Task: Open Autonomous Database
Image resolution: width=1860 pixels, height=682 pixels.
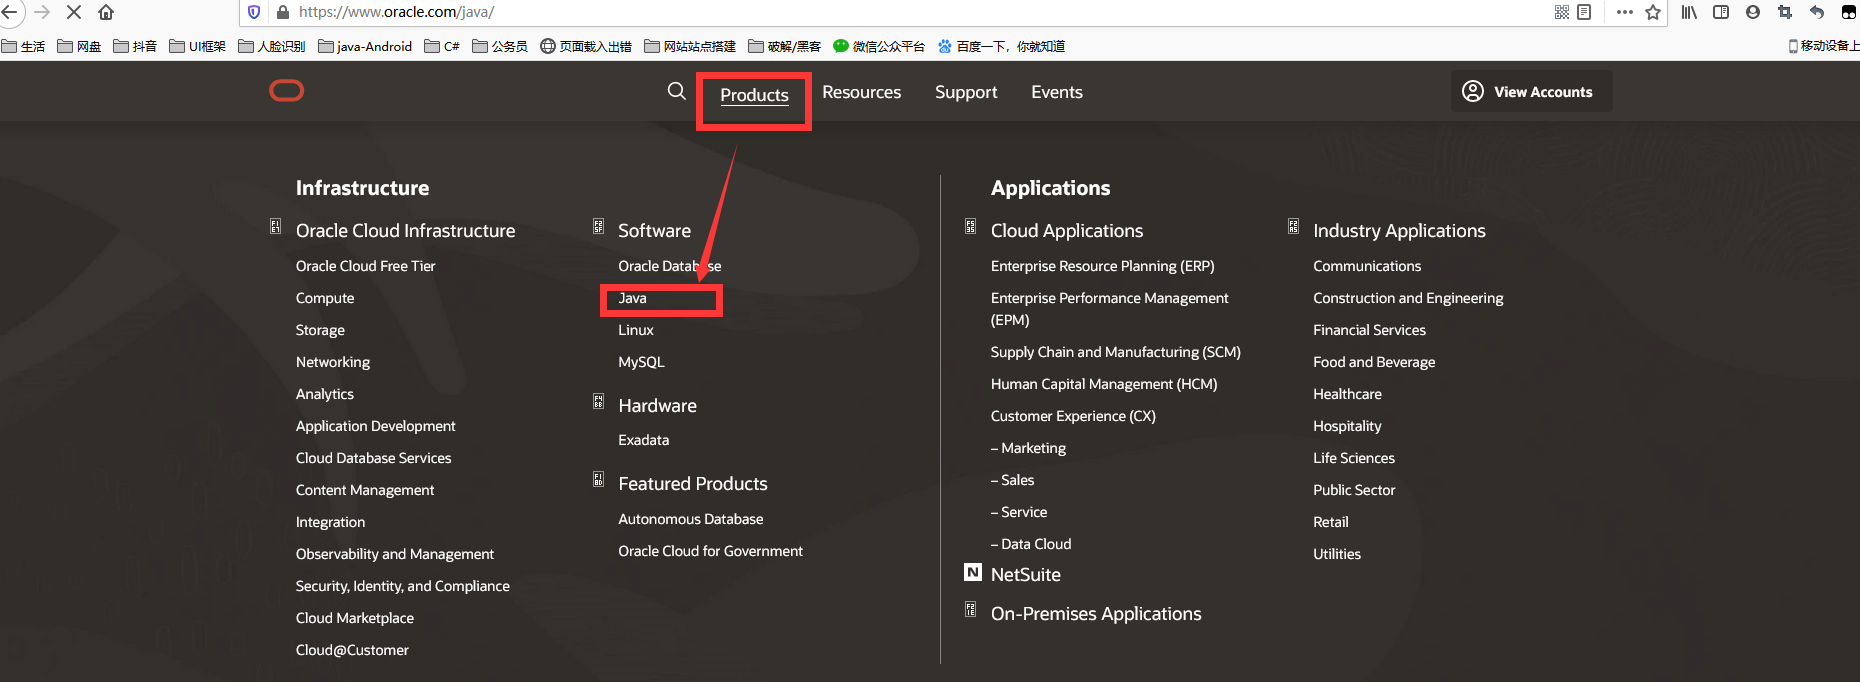Action: [x=690, y=519]
